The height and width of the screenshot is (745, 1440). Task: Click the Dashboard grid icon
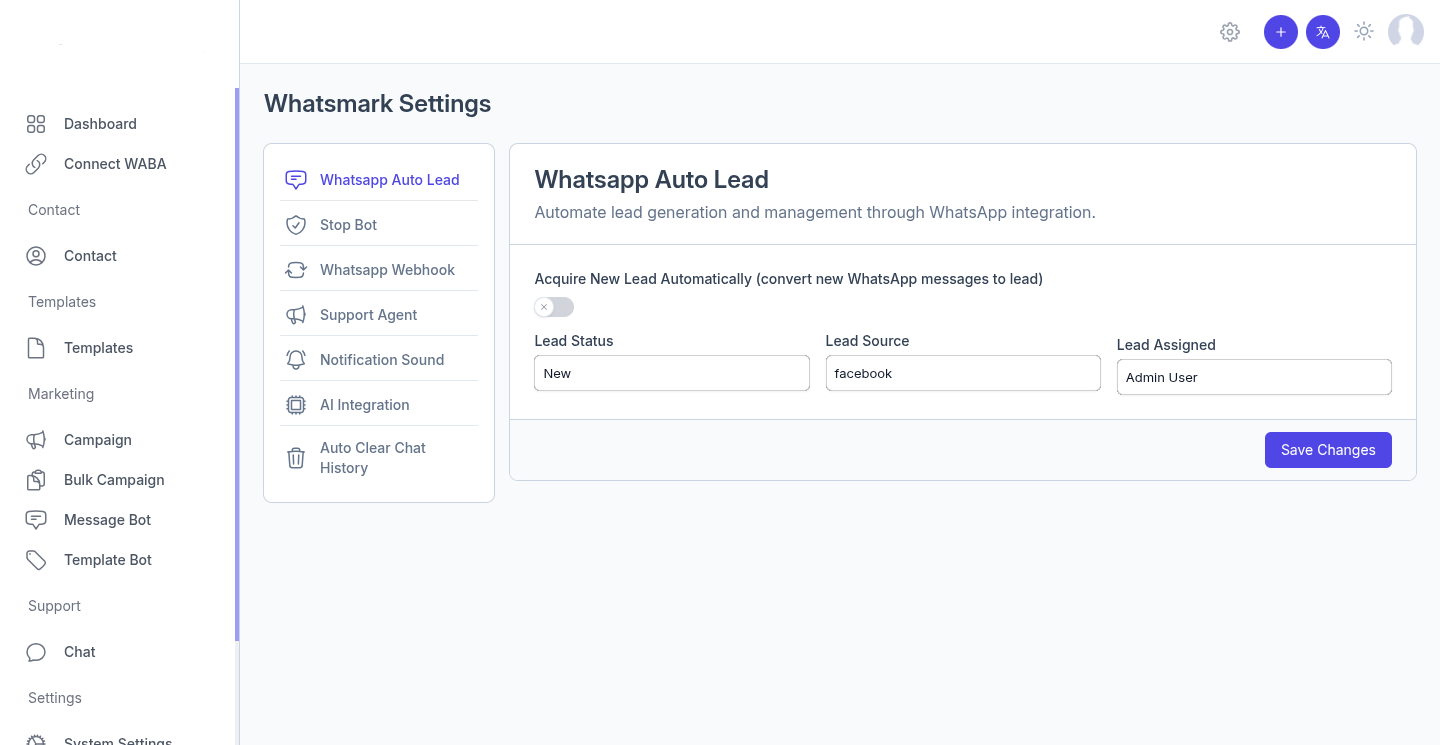[x=36, y=124]
